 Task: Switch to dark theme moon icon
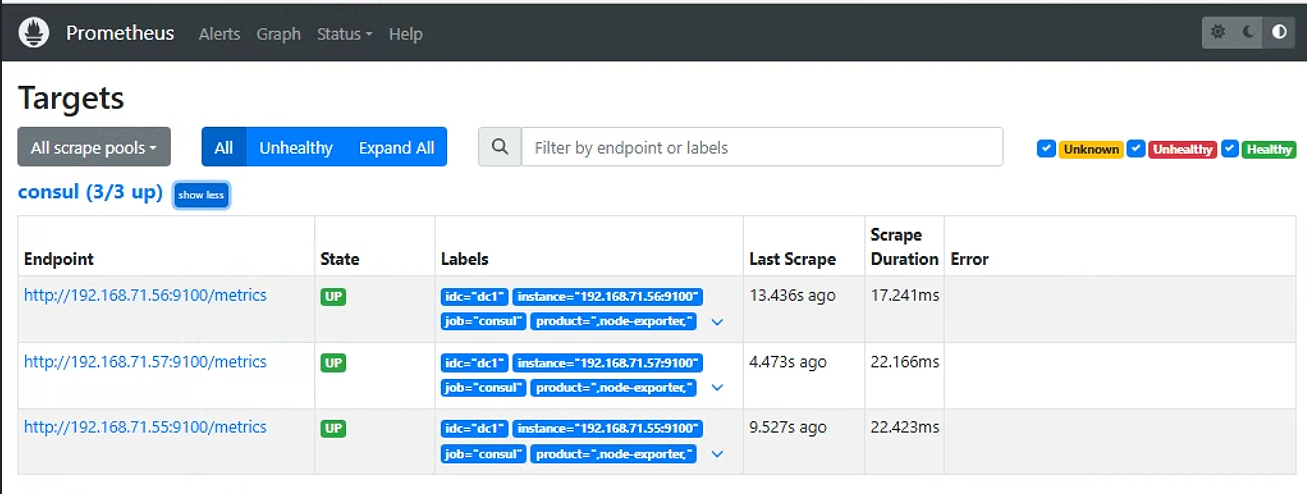1248,32
